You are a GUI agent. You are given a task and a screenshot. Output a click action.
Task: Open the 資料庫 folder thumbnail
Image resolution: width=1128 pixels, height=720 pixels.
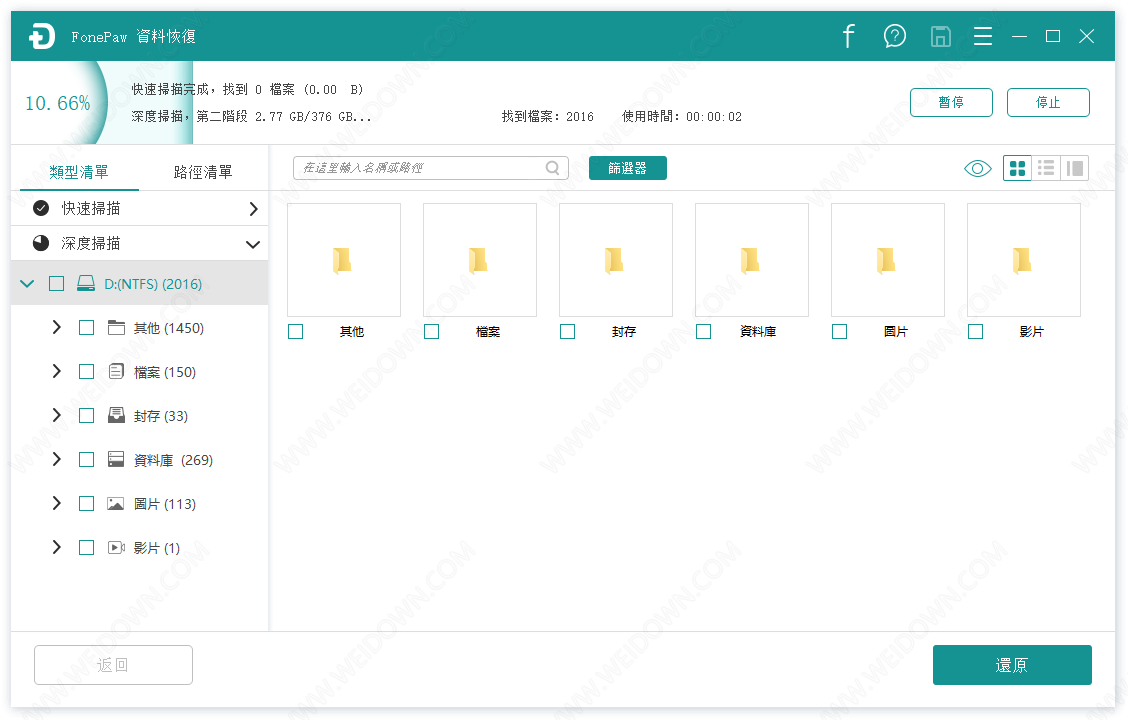(752, 260)
